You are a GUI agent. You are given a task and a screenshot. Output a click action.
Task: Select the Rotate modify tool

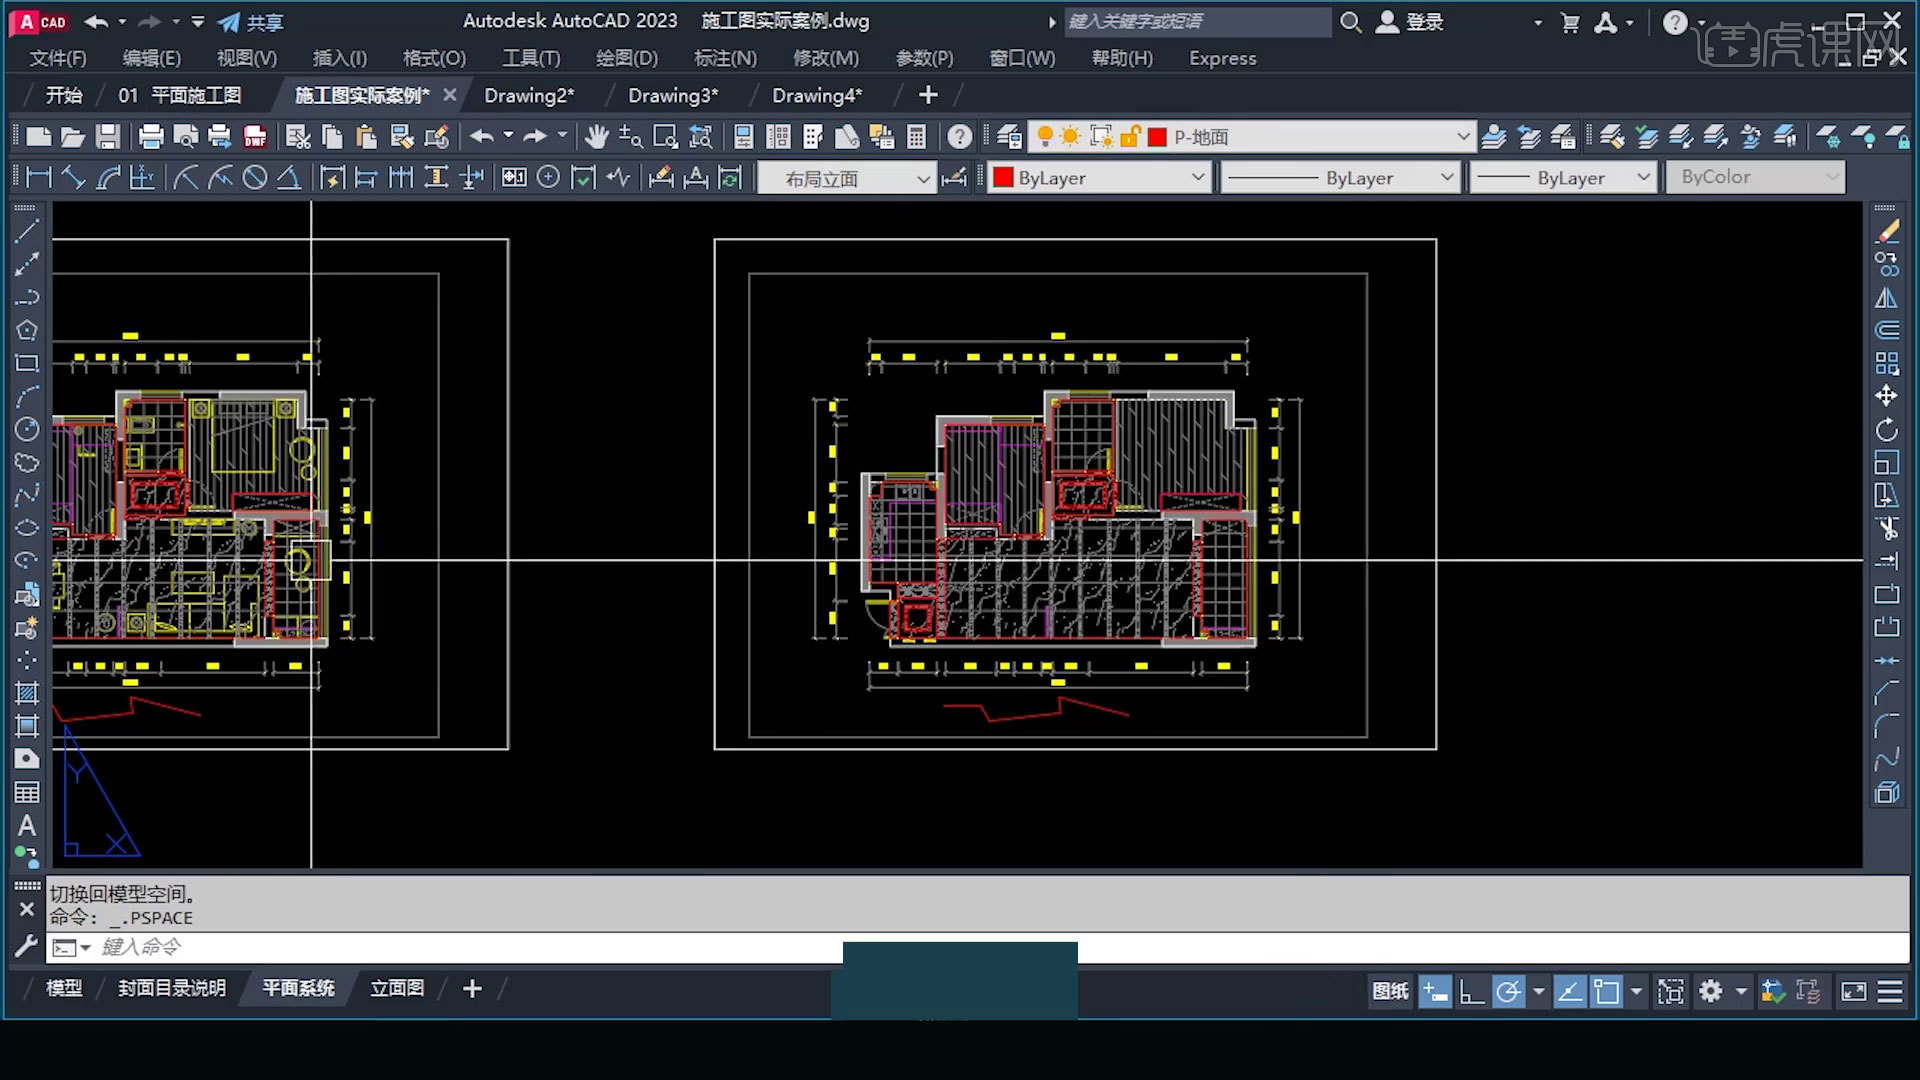(x=1886, y=430)
